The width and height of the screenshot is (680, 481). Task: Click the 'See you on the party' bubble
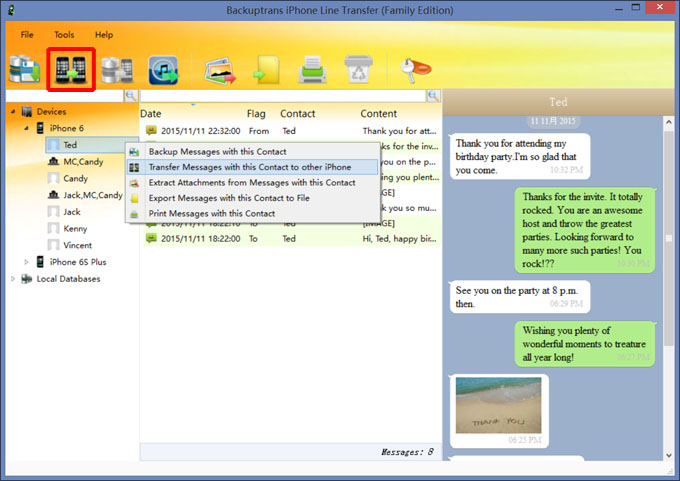tap(520, 297)
